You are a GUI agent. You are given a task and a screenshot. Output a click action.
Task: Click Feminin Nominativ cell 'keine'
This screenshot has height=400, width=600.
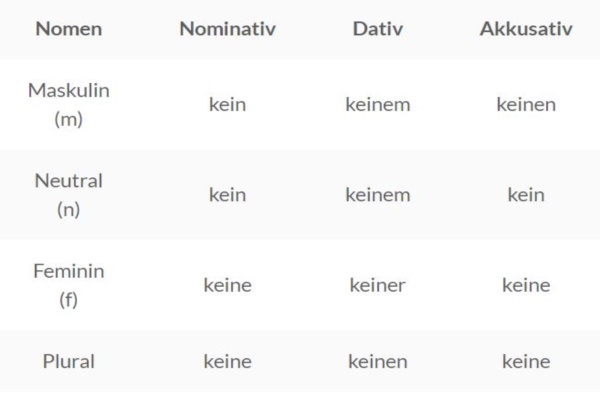[227, 285]
